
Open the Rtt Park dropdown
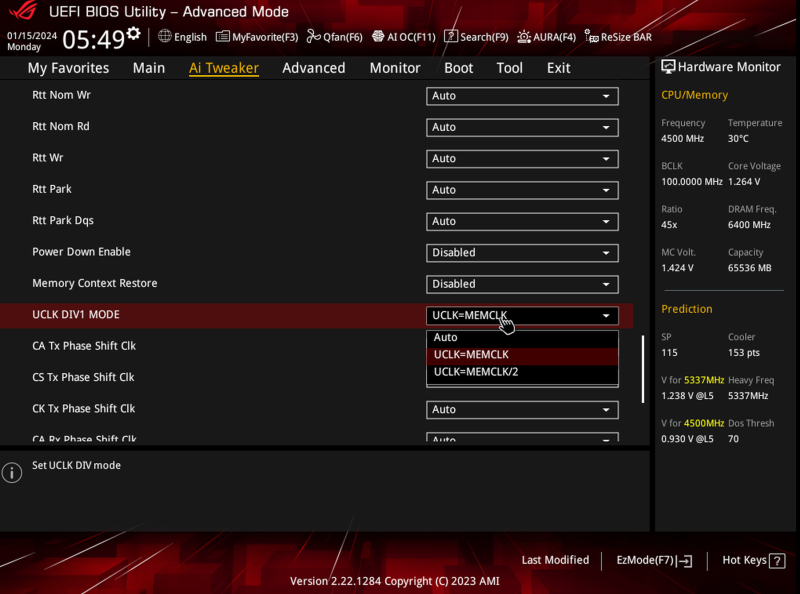[x=522, y=190]
